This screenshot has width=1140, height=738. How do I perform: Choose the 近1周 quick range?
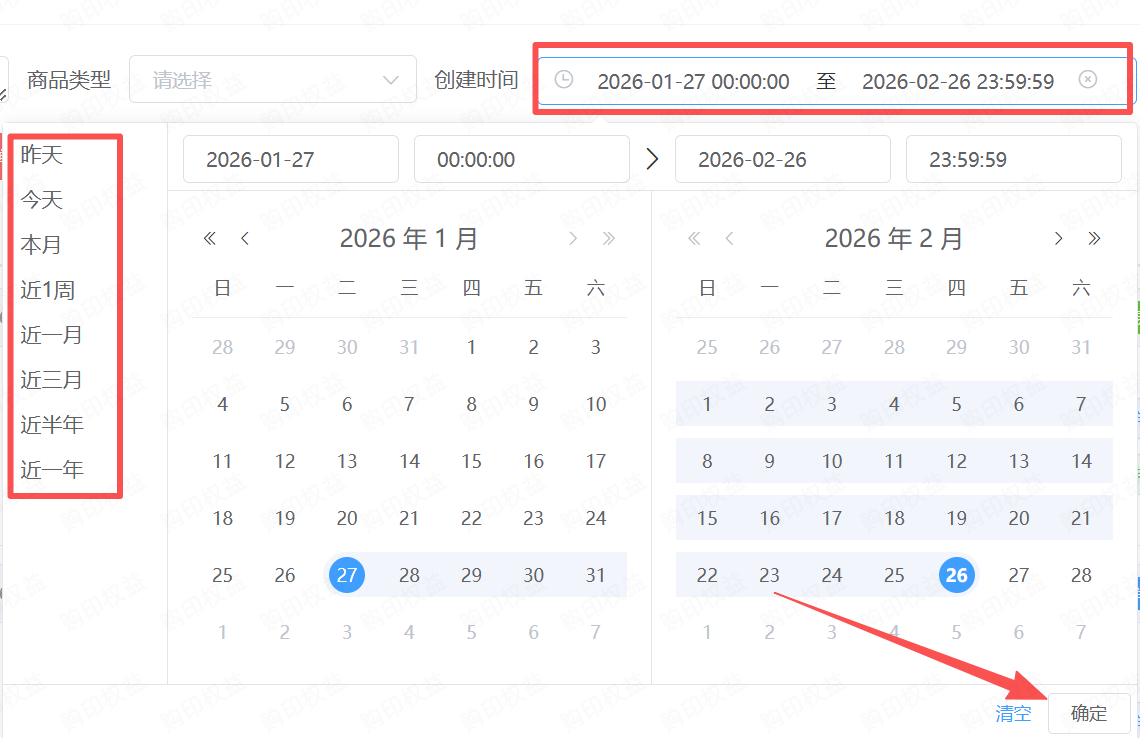pos(48,290)
